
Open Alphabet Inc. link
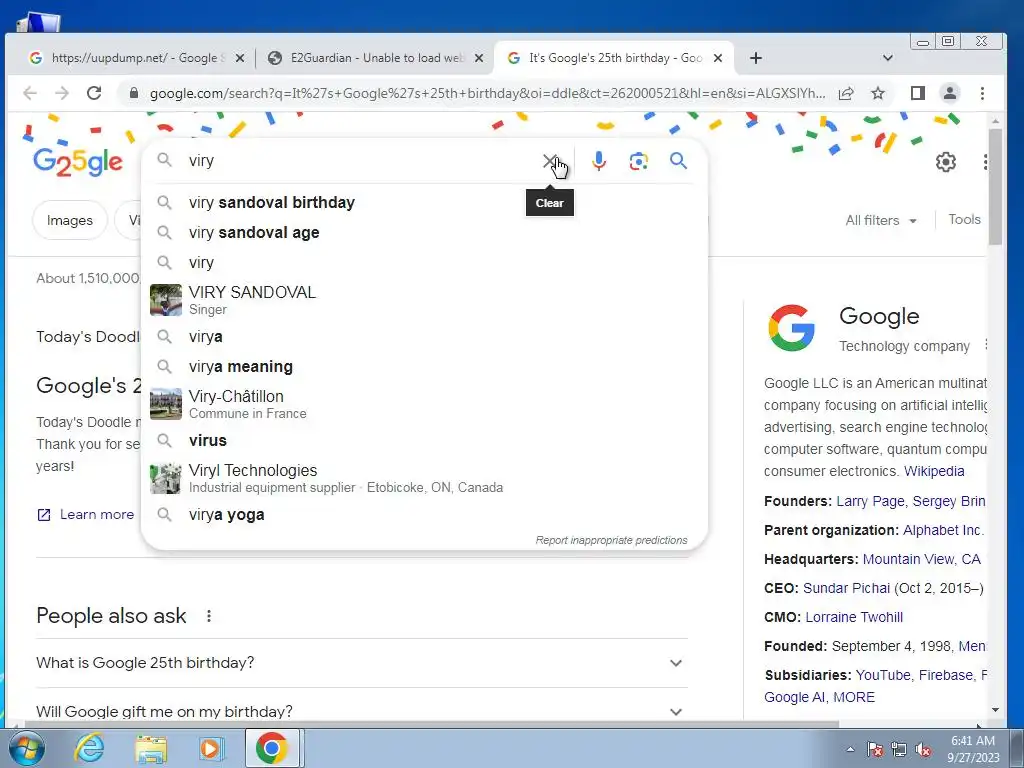click(943, 530)
